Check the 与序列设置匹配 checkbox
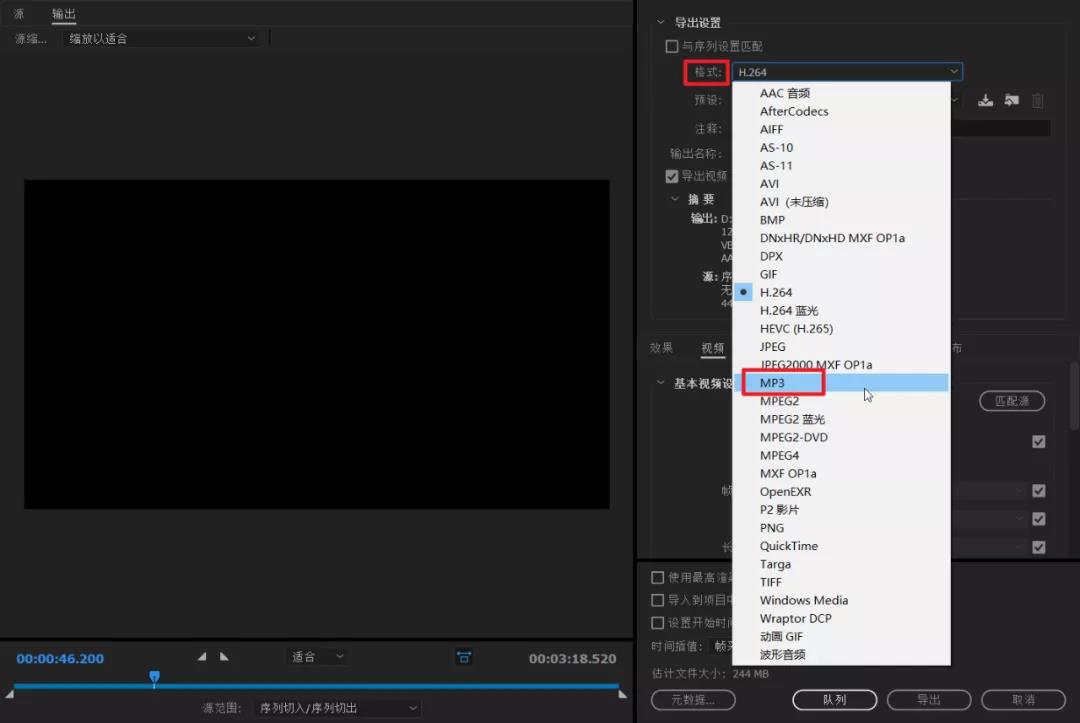Screen dimensions: 1080x723 point(672,46)
